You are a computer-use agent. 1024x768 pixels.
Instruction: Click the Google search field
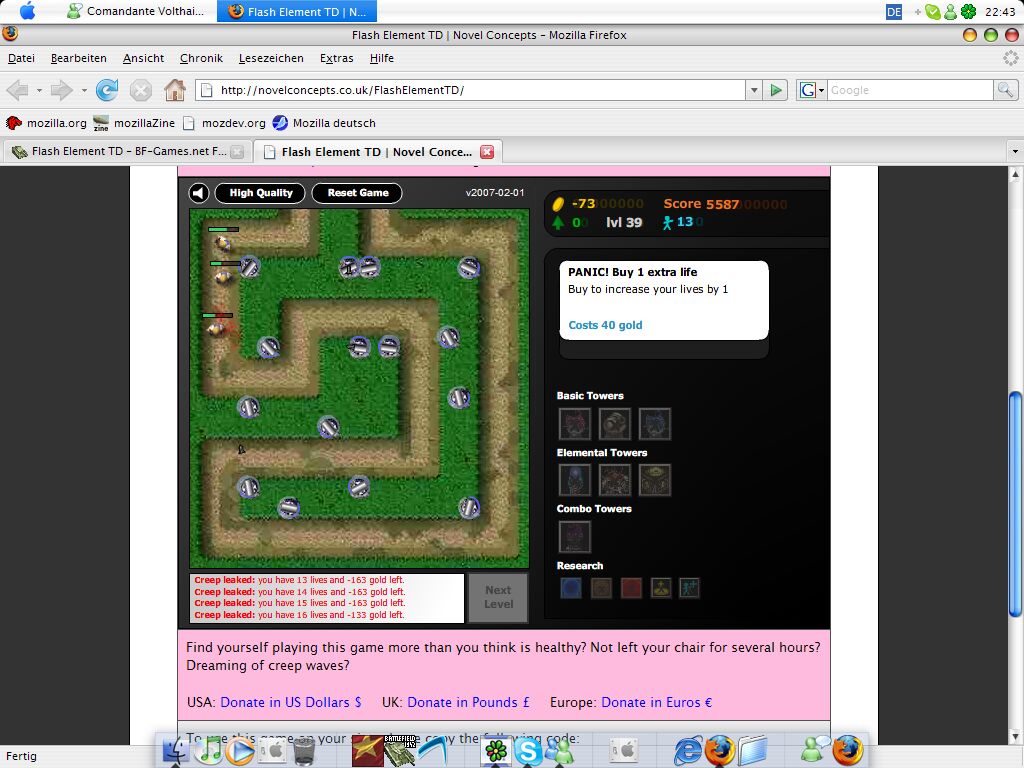[910, 90]
